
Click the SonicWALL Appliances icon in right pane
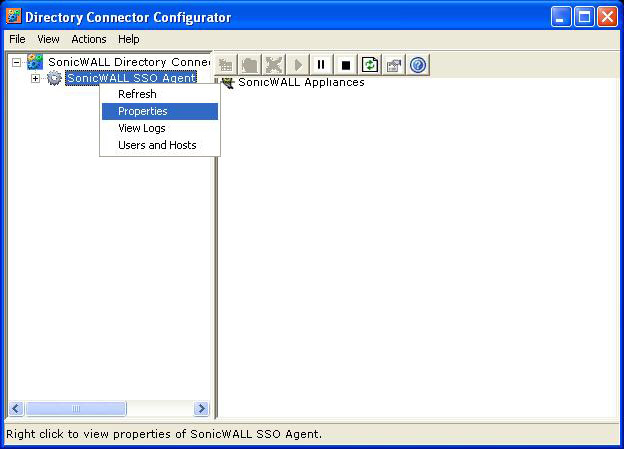pyautogui.click(x=228, y=83)
